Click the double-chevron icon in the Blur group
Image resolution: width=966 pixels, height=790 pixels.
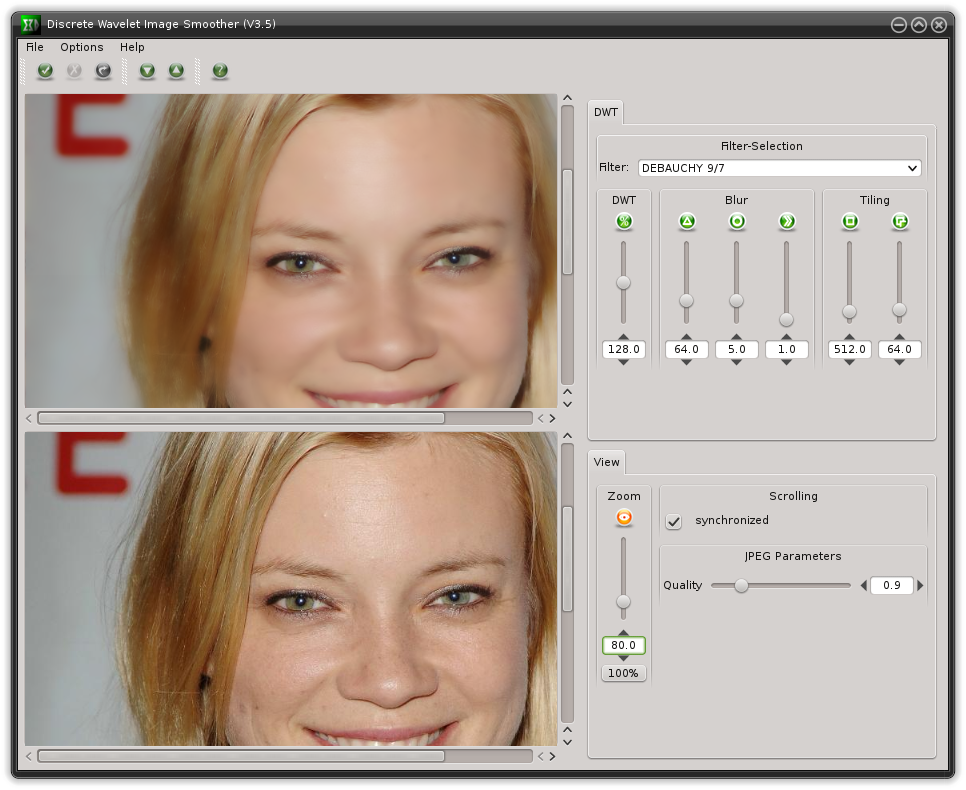click(x=786, y=222)
